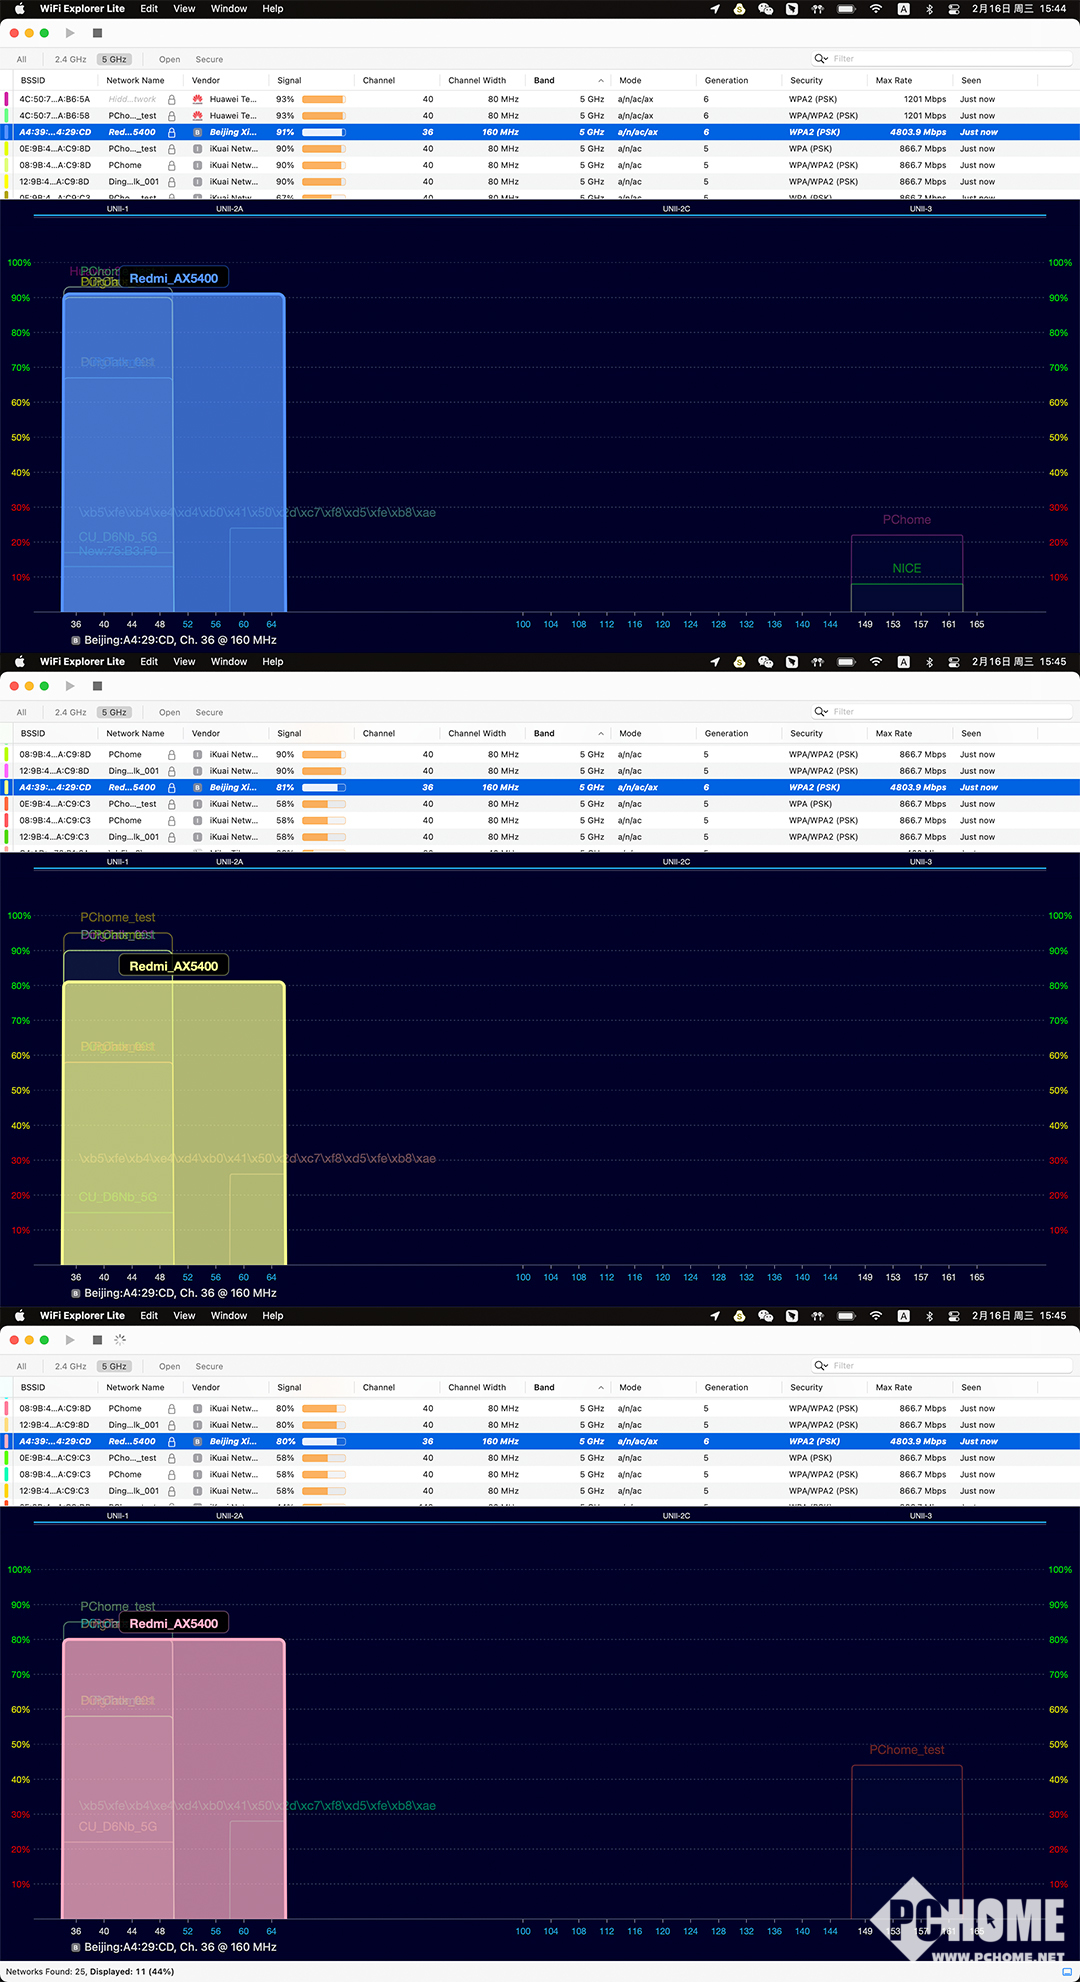Click the lock icon on the Redmi row at 81%

[x=172, y=788]
